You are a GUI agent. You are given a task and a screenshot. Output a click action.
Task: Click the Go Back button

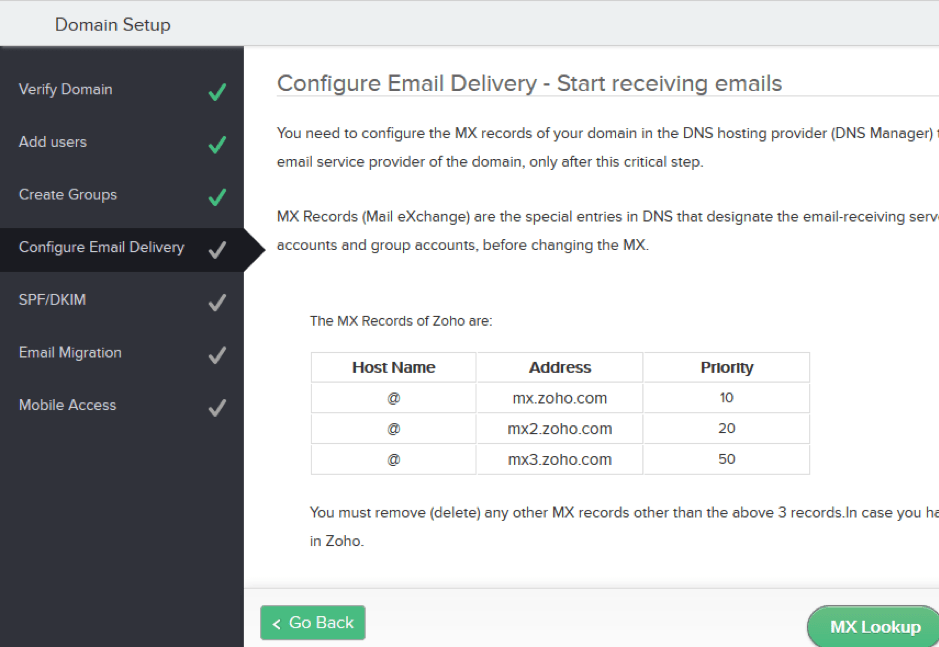click(312, 622)
